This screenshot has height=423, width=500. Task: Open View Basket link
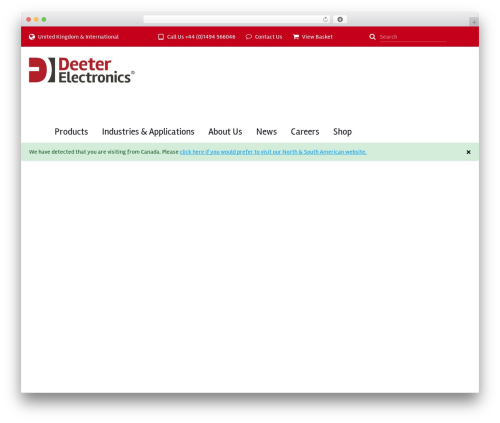(317, 37)
